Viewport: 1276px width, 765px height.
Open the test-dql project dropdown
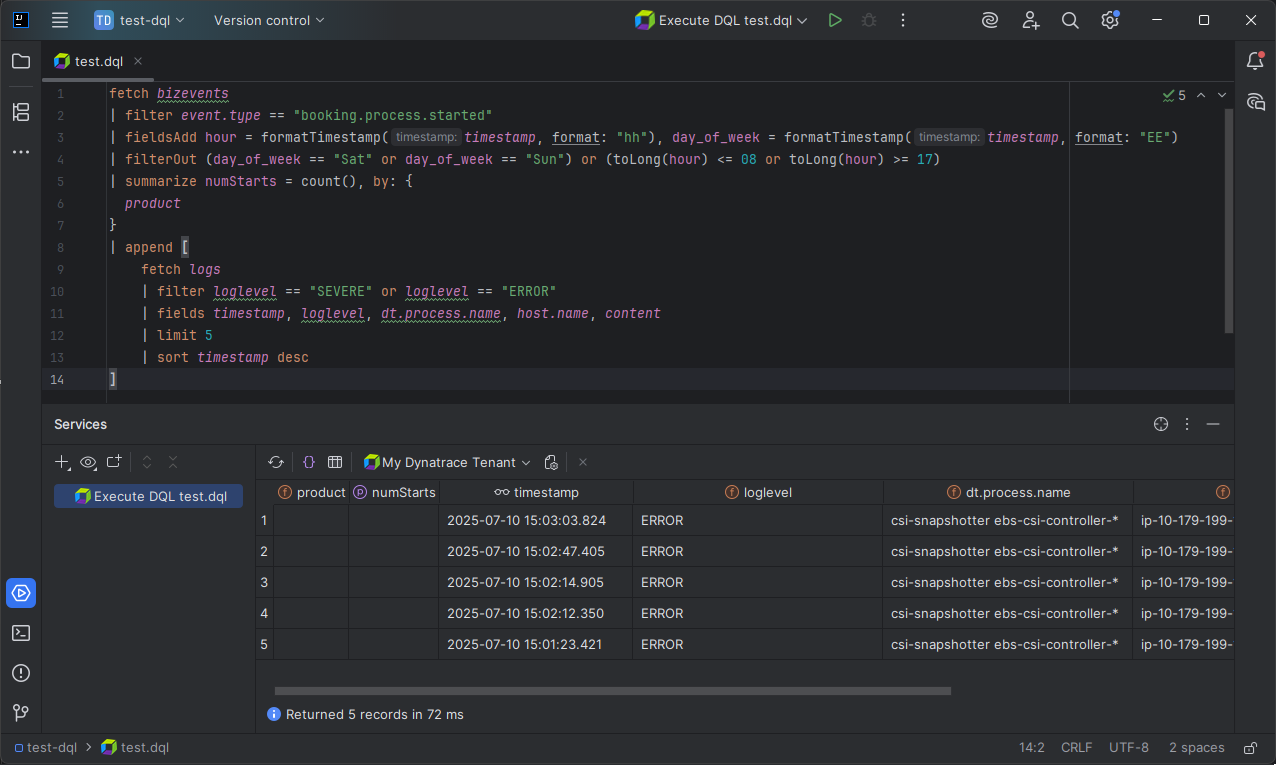pyautogui.click(x=140, y=20)
